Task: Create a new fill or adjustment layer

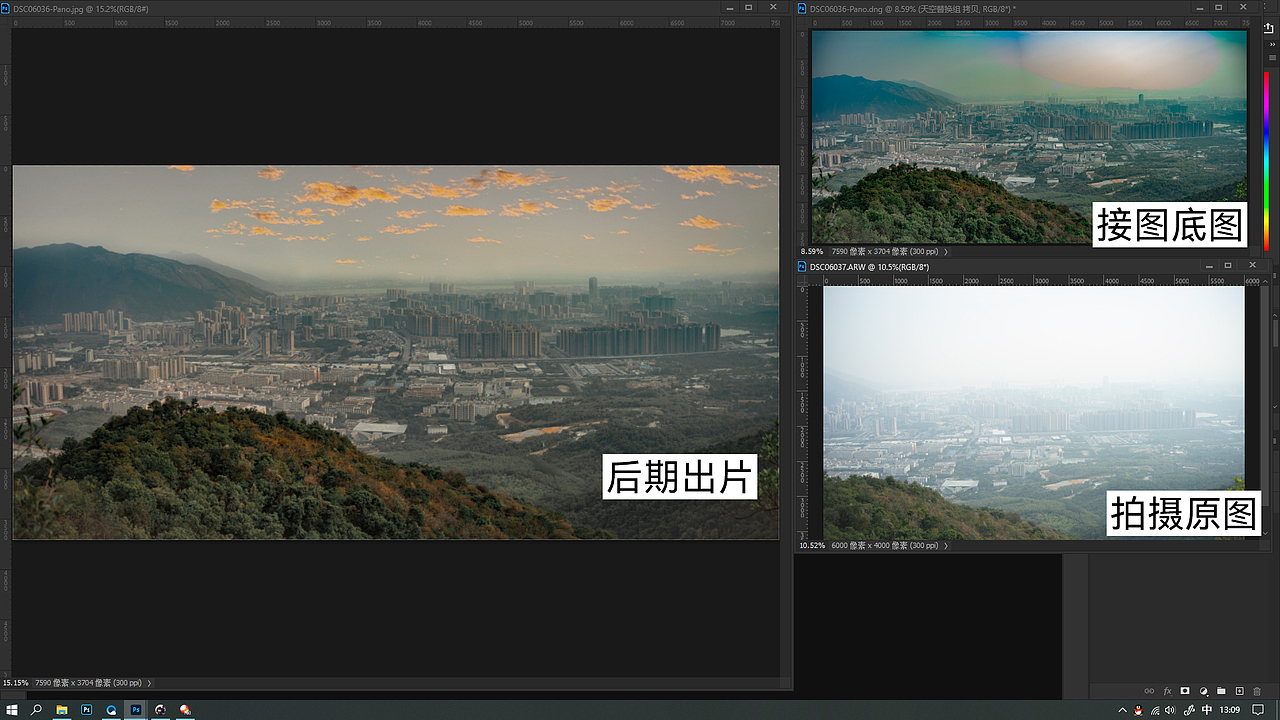Action: pyautogui.click(x=1203, y=691)
